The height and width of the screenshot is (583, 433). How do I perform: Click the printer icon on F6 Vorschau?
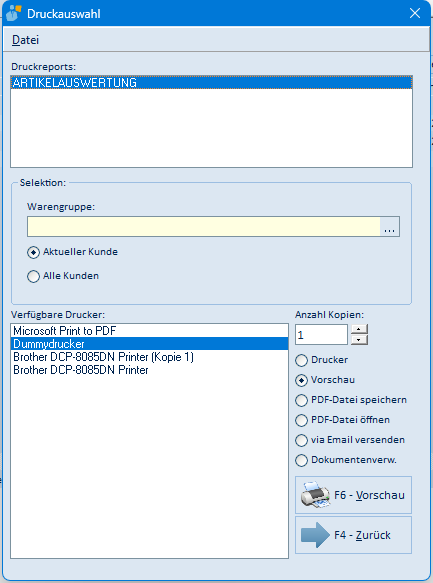[x=315, y=495]
